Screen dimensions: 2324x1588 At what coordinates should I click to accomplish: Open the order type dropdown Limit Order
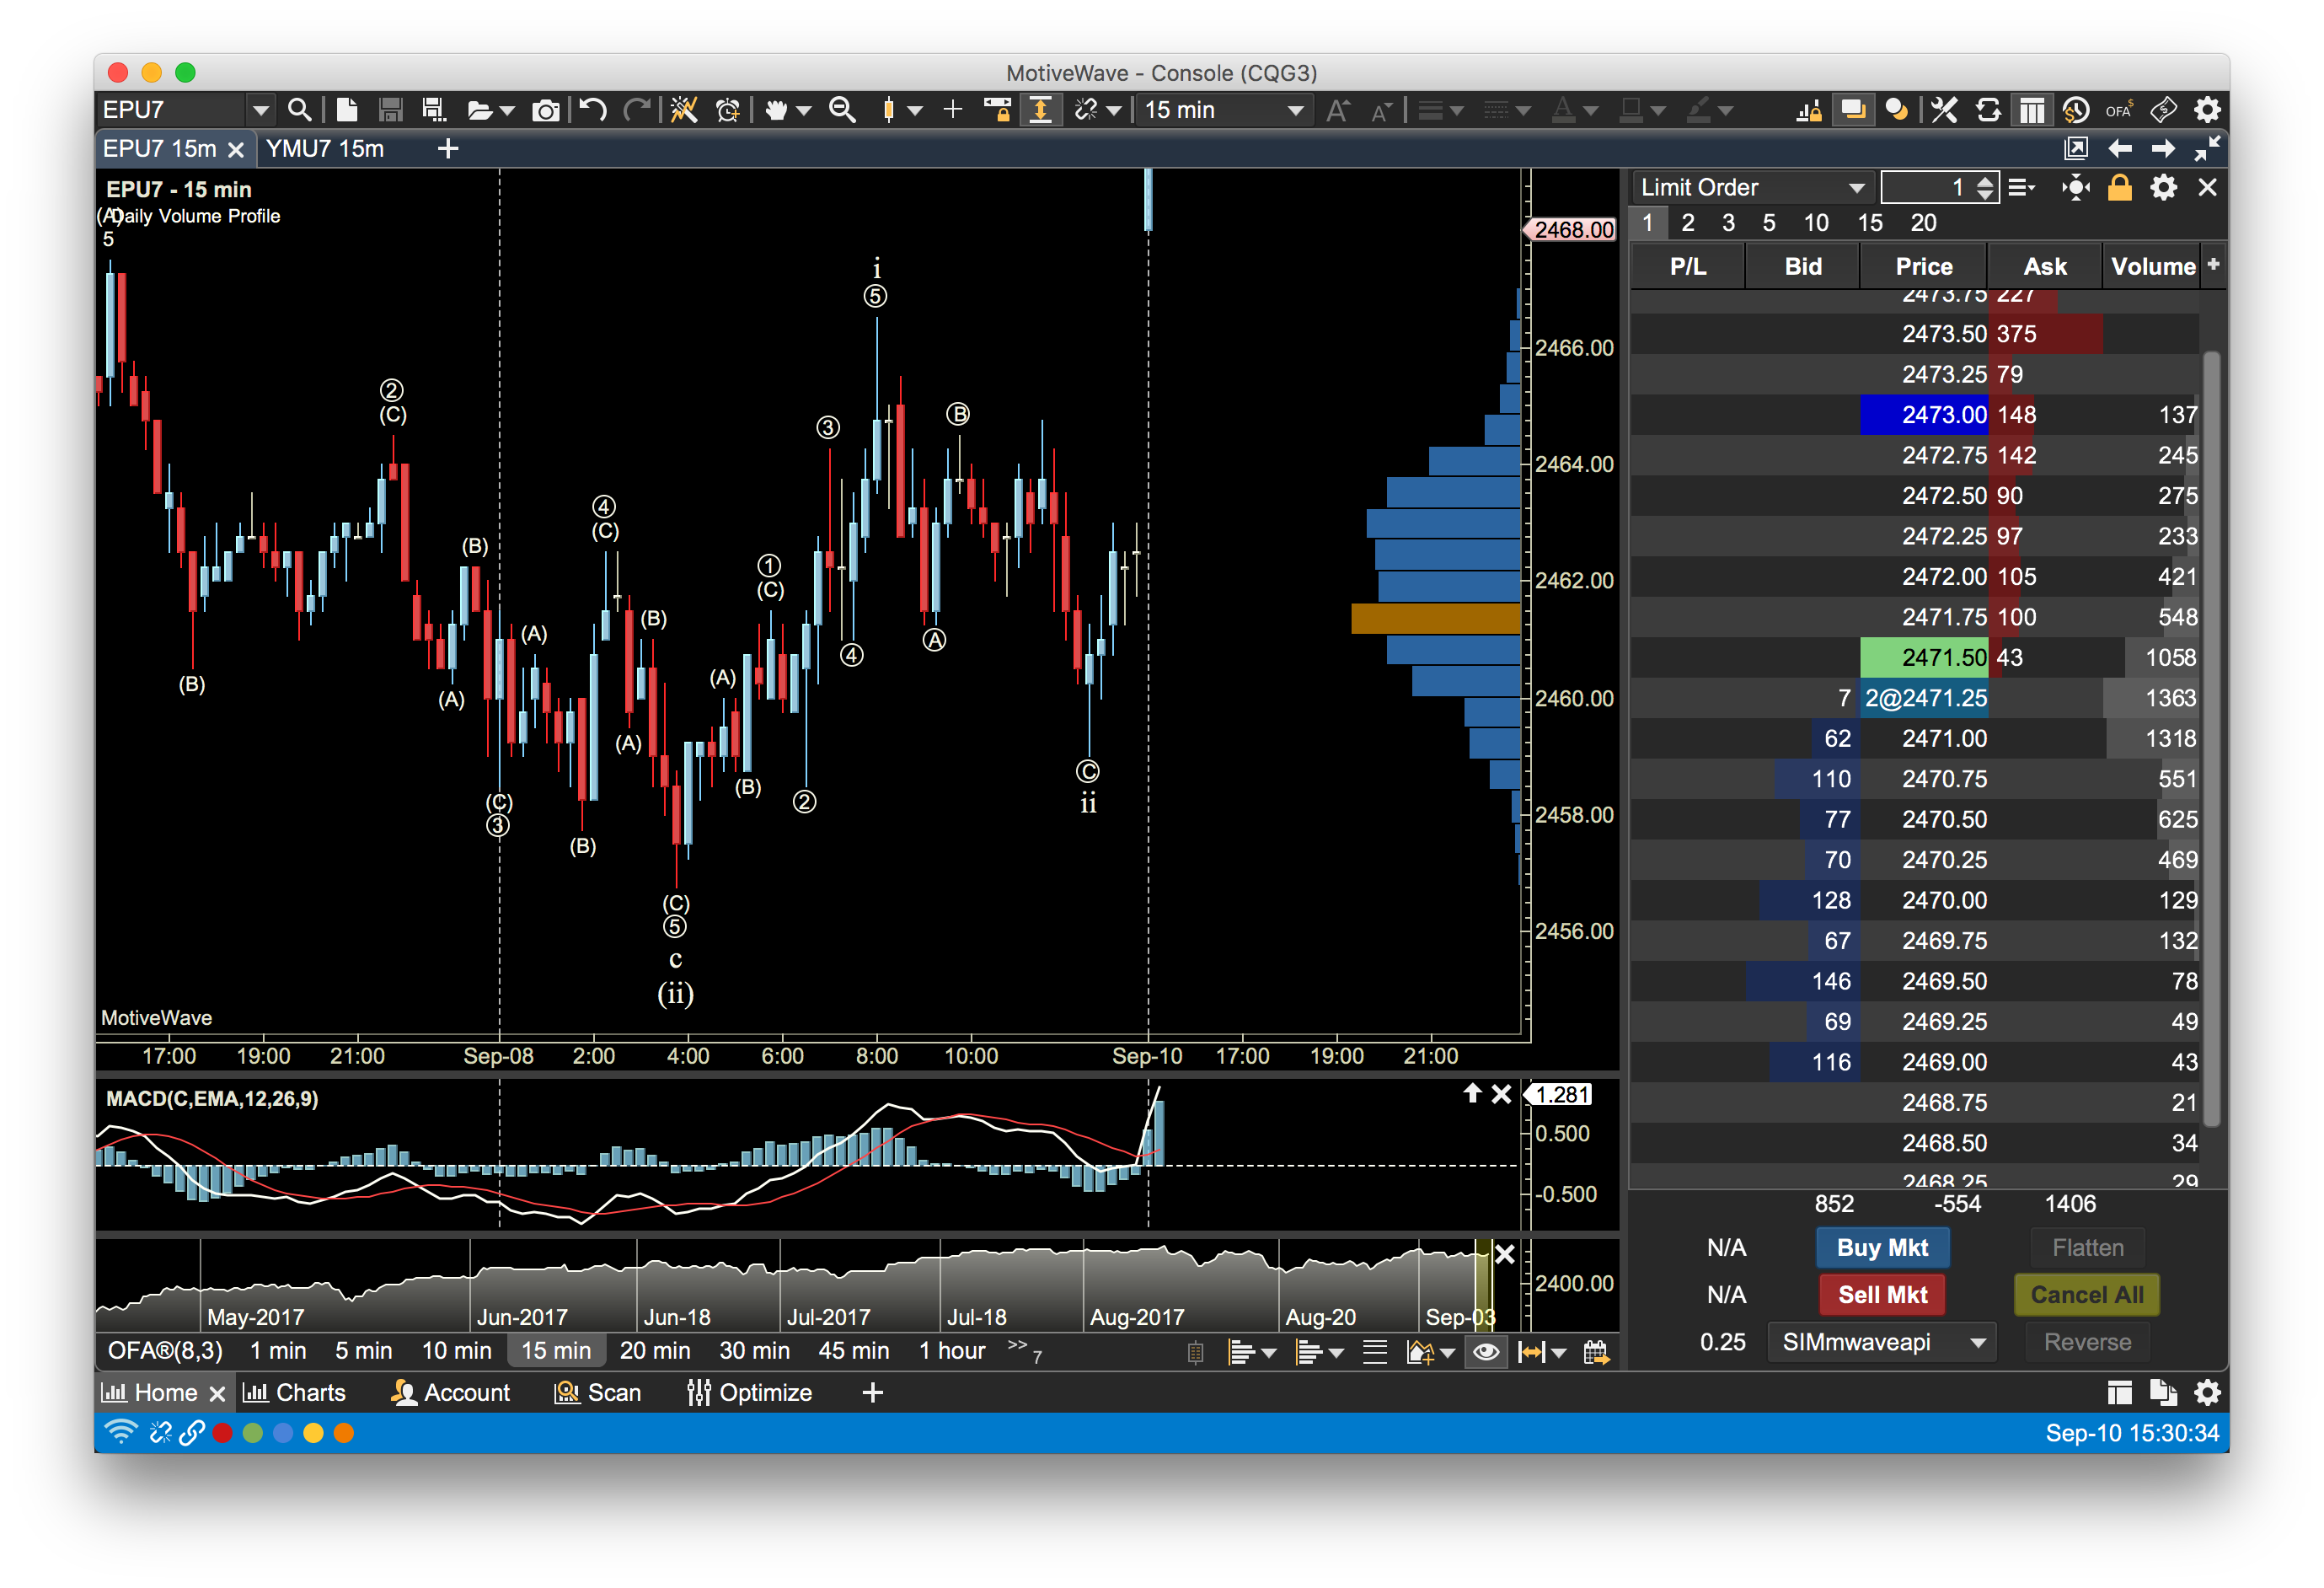[1747, 190]
